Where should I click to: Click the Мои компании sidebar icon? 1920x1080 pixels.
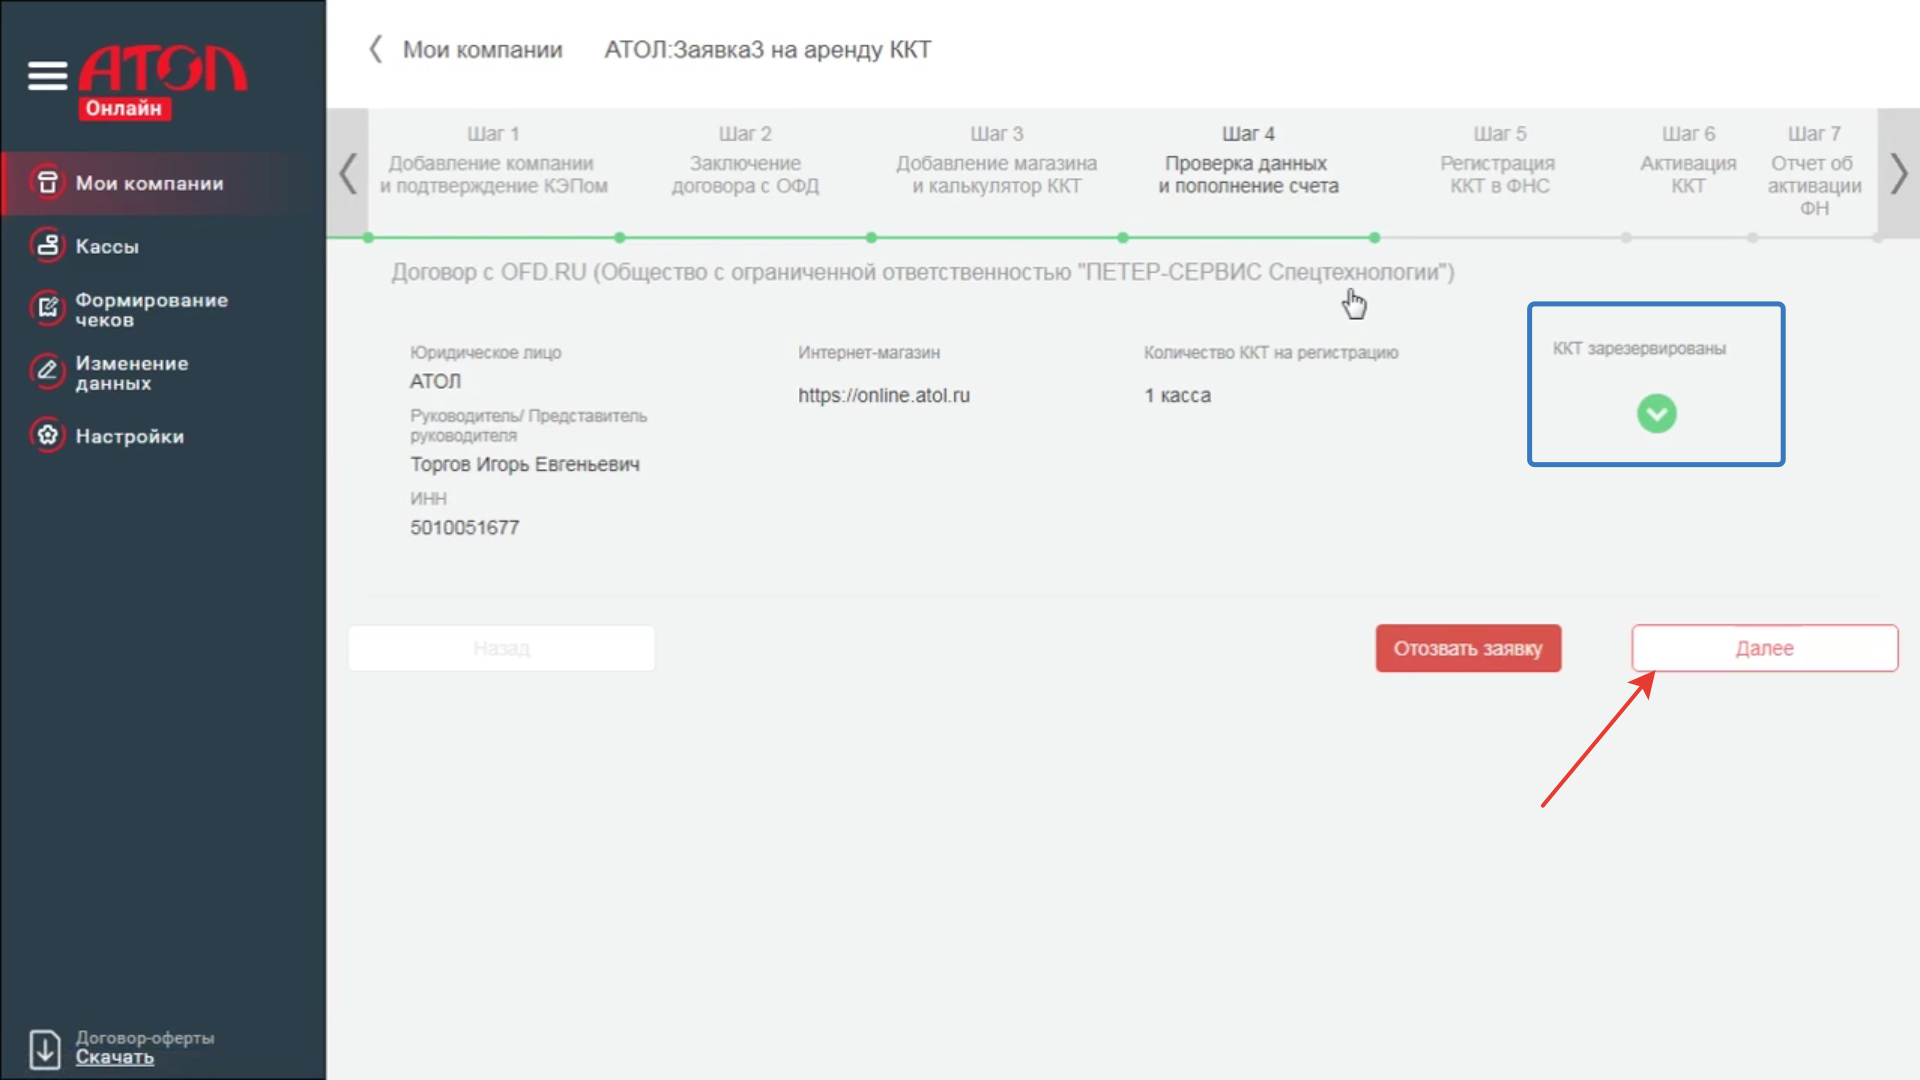(47, 183)
